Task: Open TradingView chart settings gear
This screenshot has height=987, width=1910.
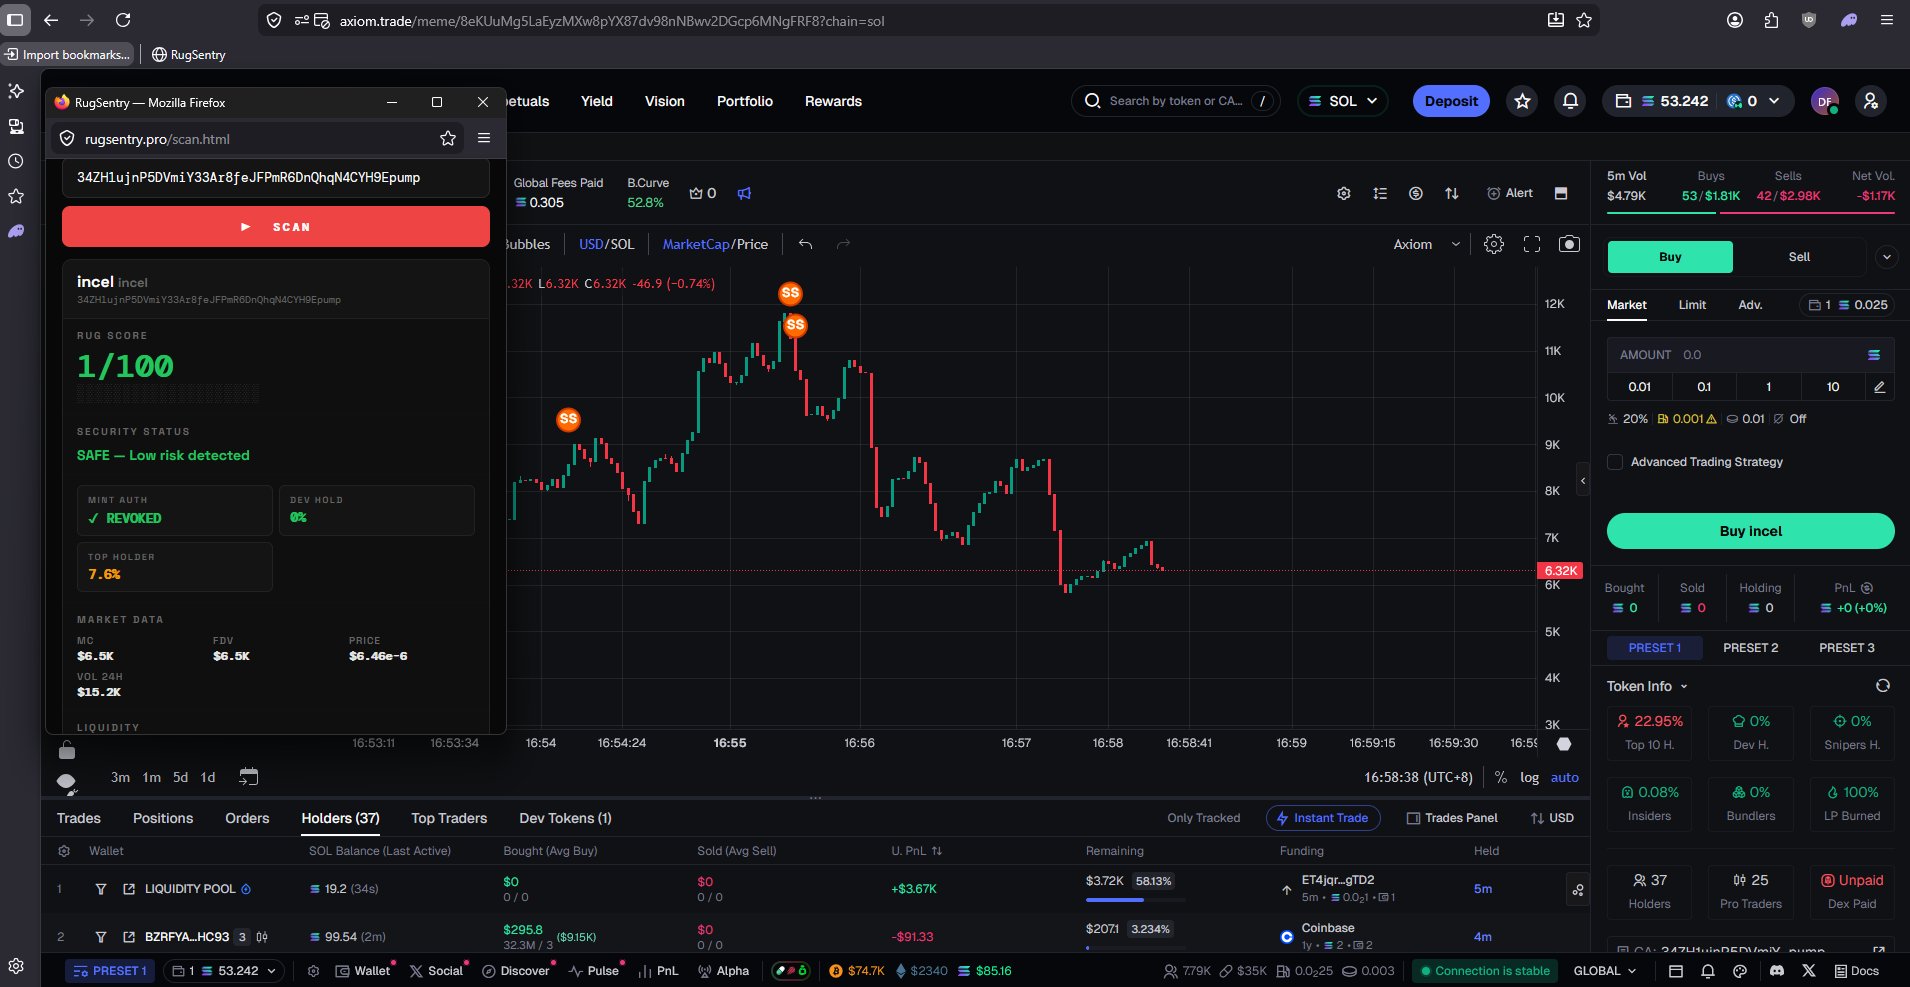Action: pyautogui.click(x=1494, y=244)
